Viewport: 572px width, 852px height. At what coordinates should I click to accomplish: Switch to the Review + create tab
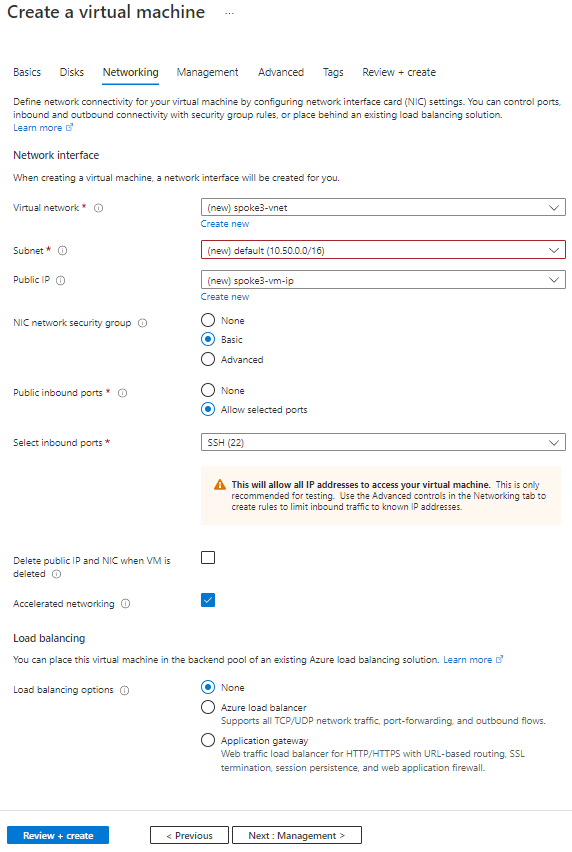[x=399, y=72]
